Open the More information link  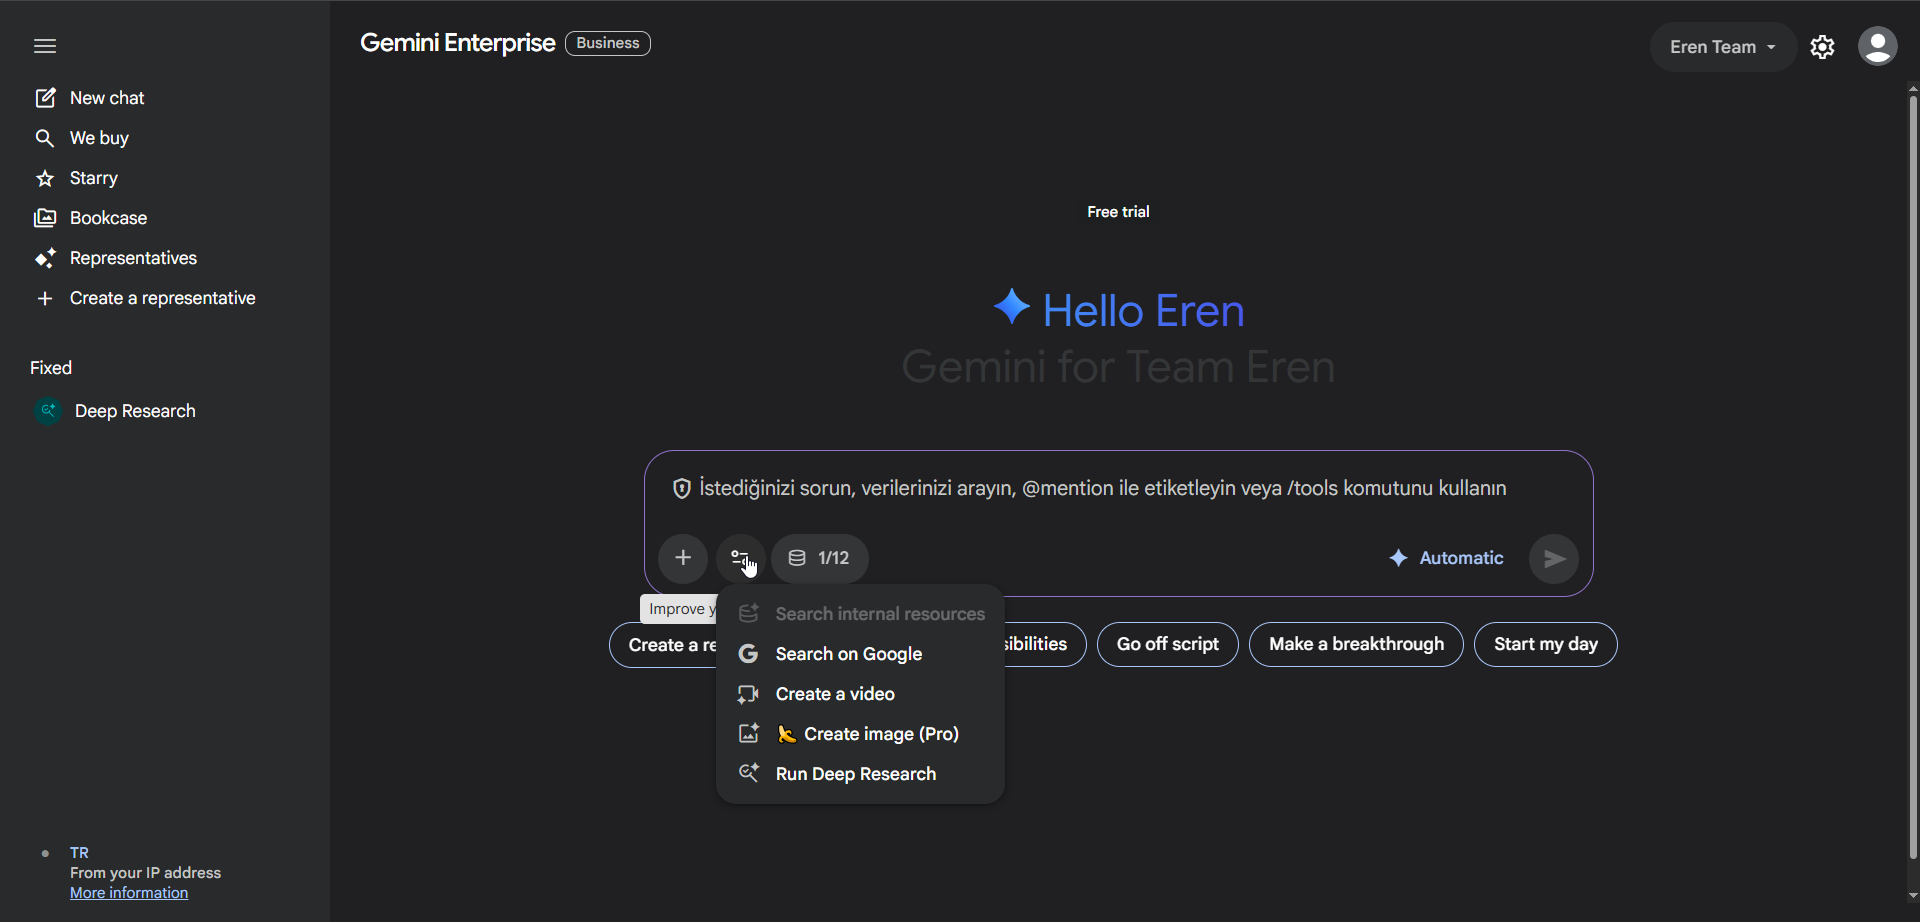point(129,893)
